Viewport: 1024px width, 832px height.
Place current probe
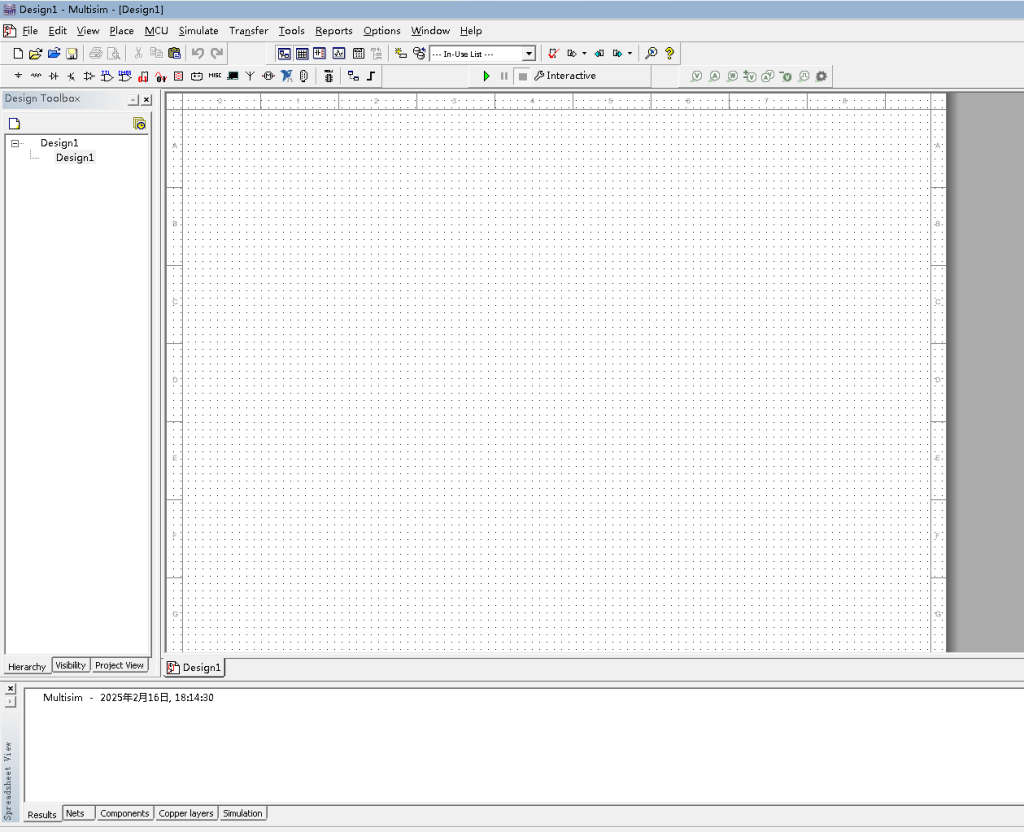click(x=715, y=76)
